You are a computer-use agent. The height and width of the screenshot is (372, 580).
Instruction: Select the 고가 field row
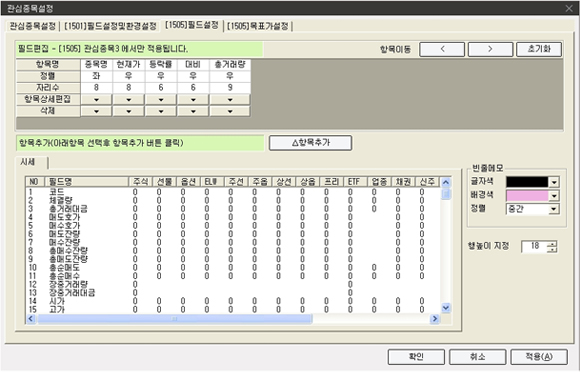[233, 310]
